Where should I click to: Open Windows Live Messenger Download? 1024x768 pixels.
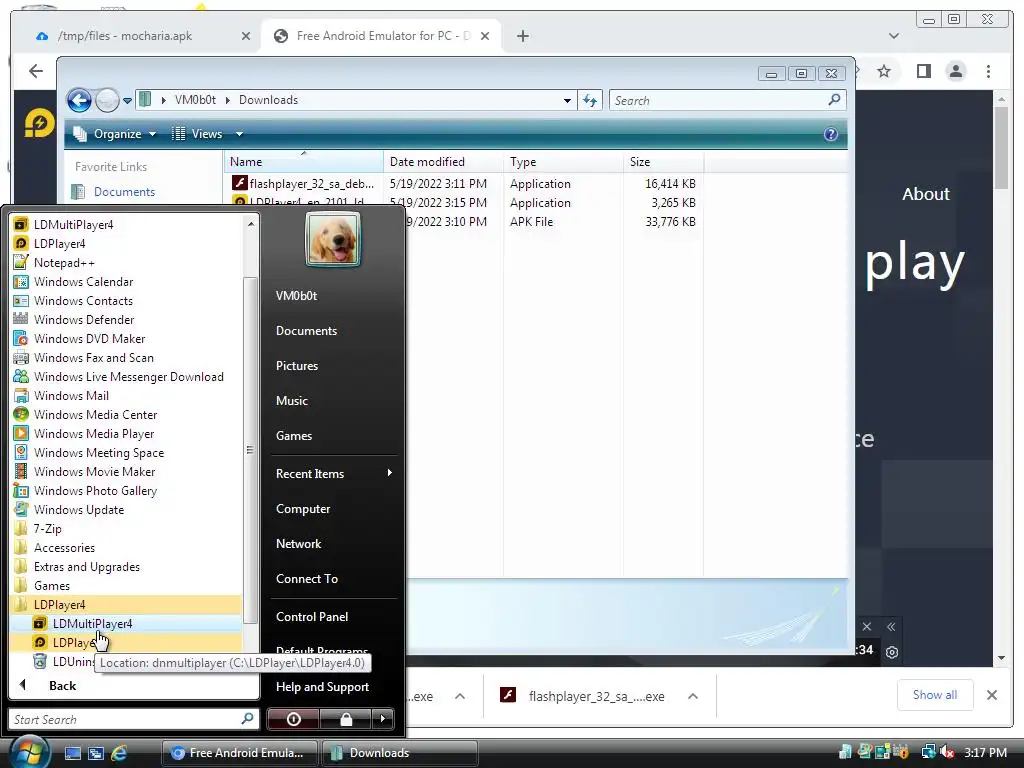coord(128,376)
